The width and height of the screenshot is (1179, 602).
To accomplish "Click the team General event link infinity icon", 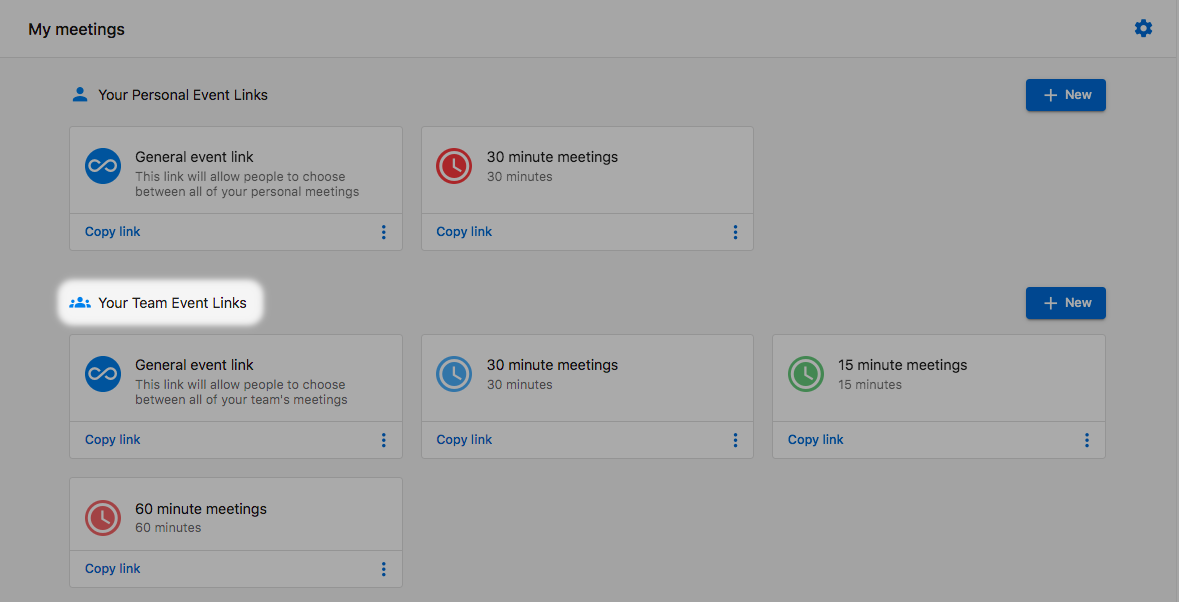I will tap(103, 374).
